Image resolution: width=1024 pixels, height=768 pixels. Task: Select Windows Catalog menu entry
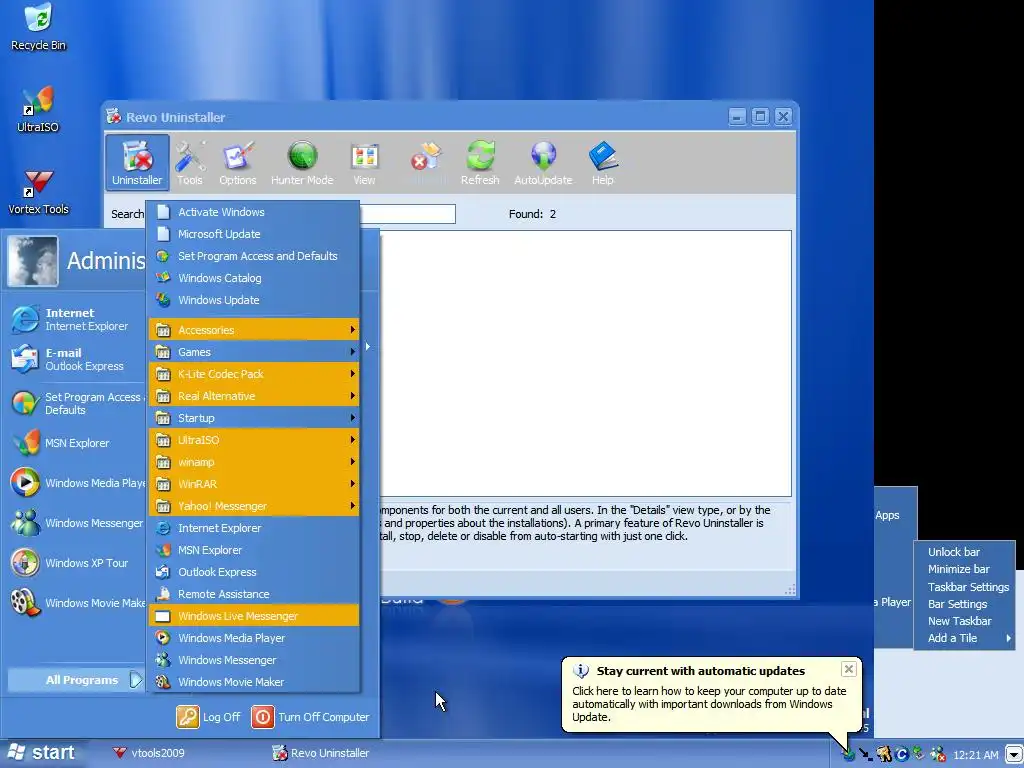(254, 278)
